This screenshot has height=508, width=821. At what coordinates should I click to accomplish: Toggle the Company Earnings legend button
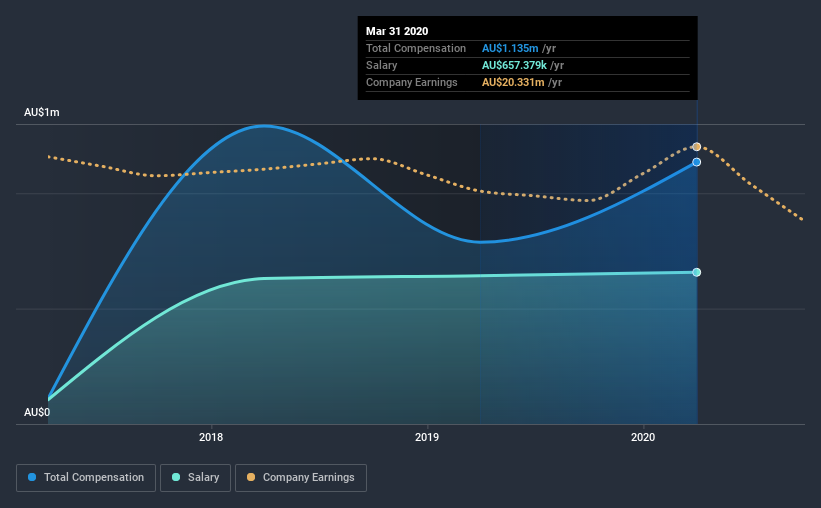[x=301, y=478]
